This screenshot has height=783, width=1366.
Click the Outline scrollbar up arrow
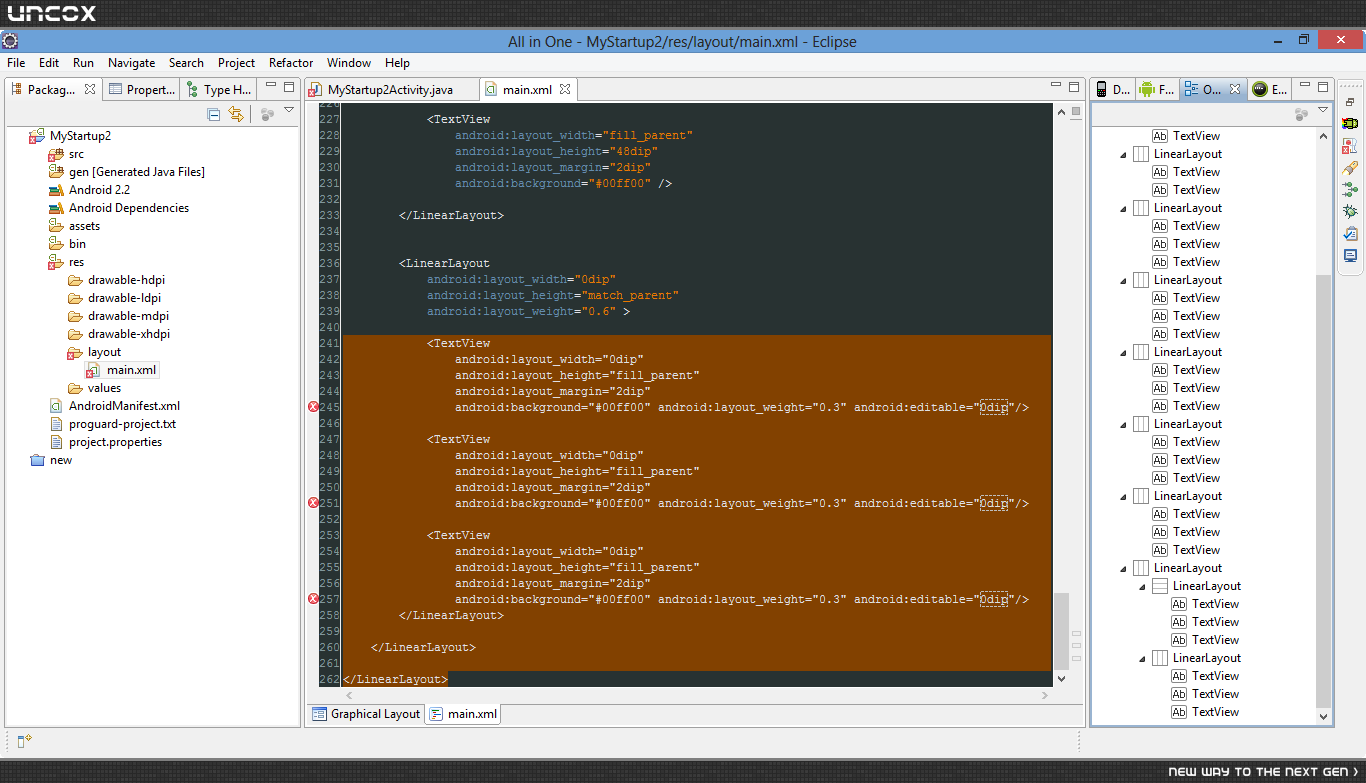point(1324,135)
